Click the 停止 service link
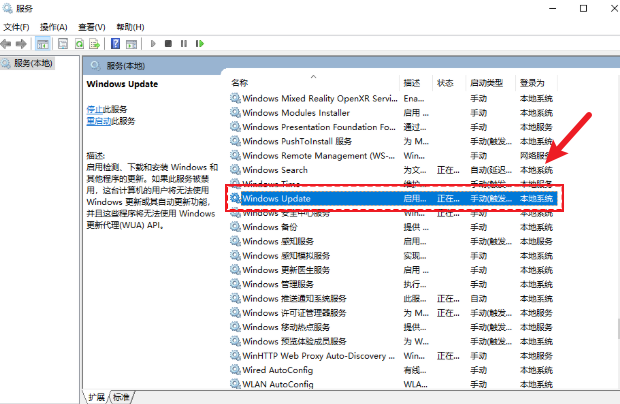Image resolution: width=620 pixels, height=404 pixels. click(95, 109)
